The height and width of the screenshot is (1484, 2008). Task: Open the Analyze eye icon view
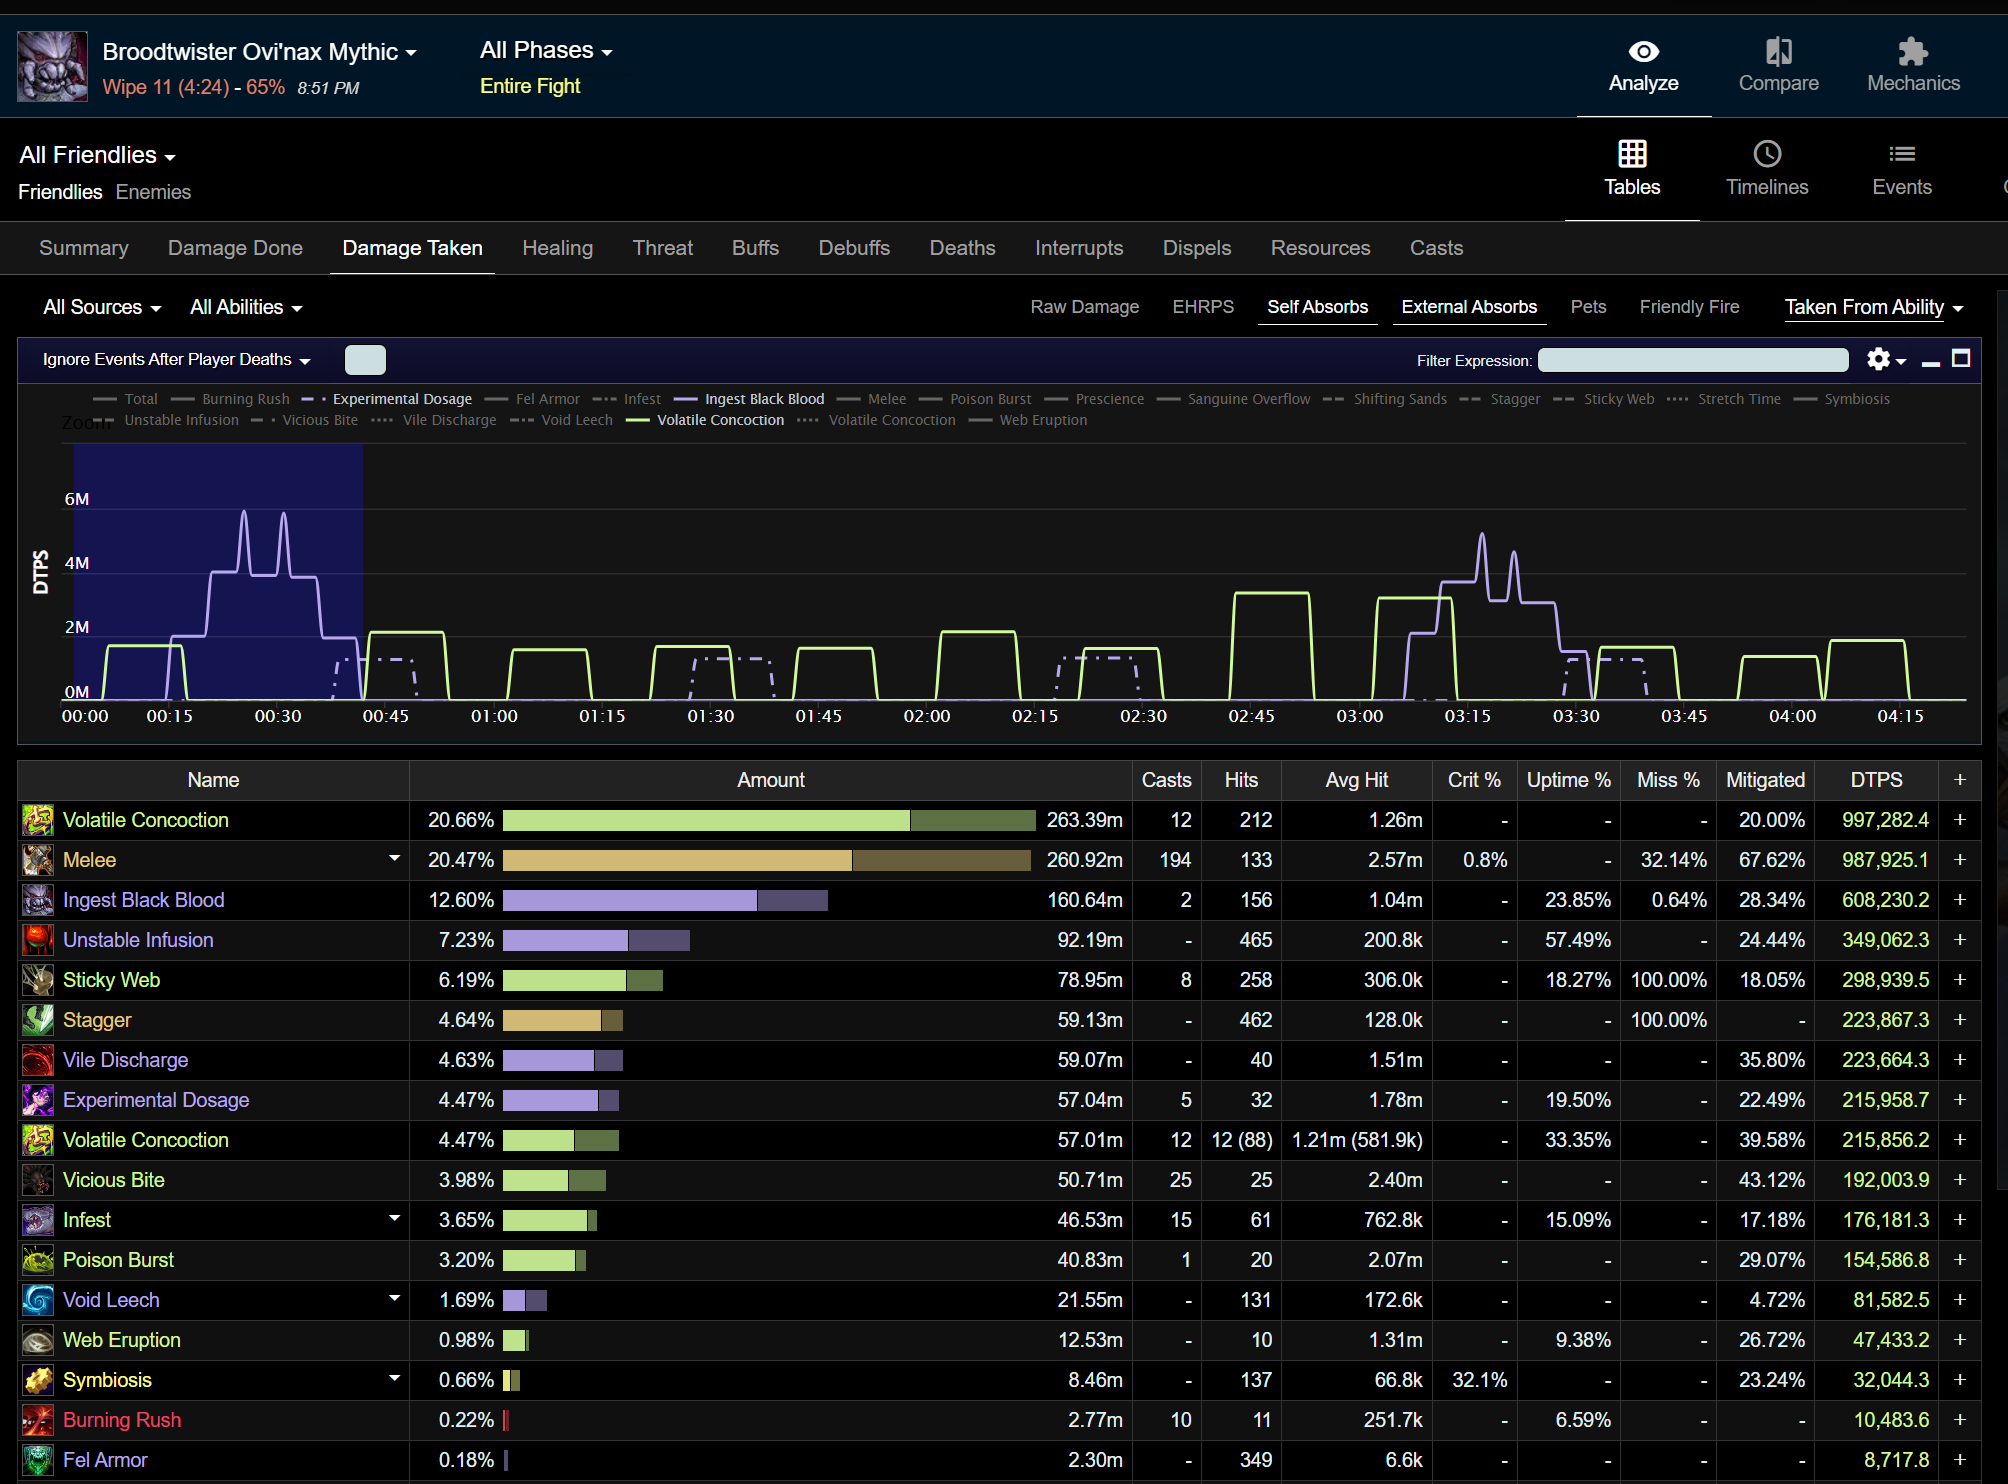[1643, 52]
